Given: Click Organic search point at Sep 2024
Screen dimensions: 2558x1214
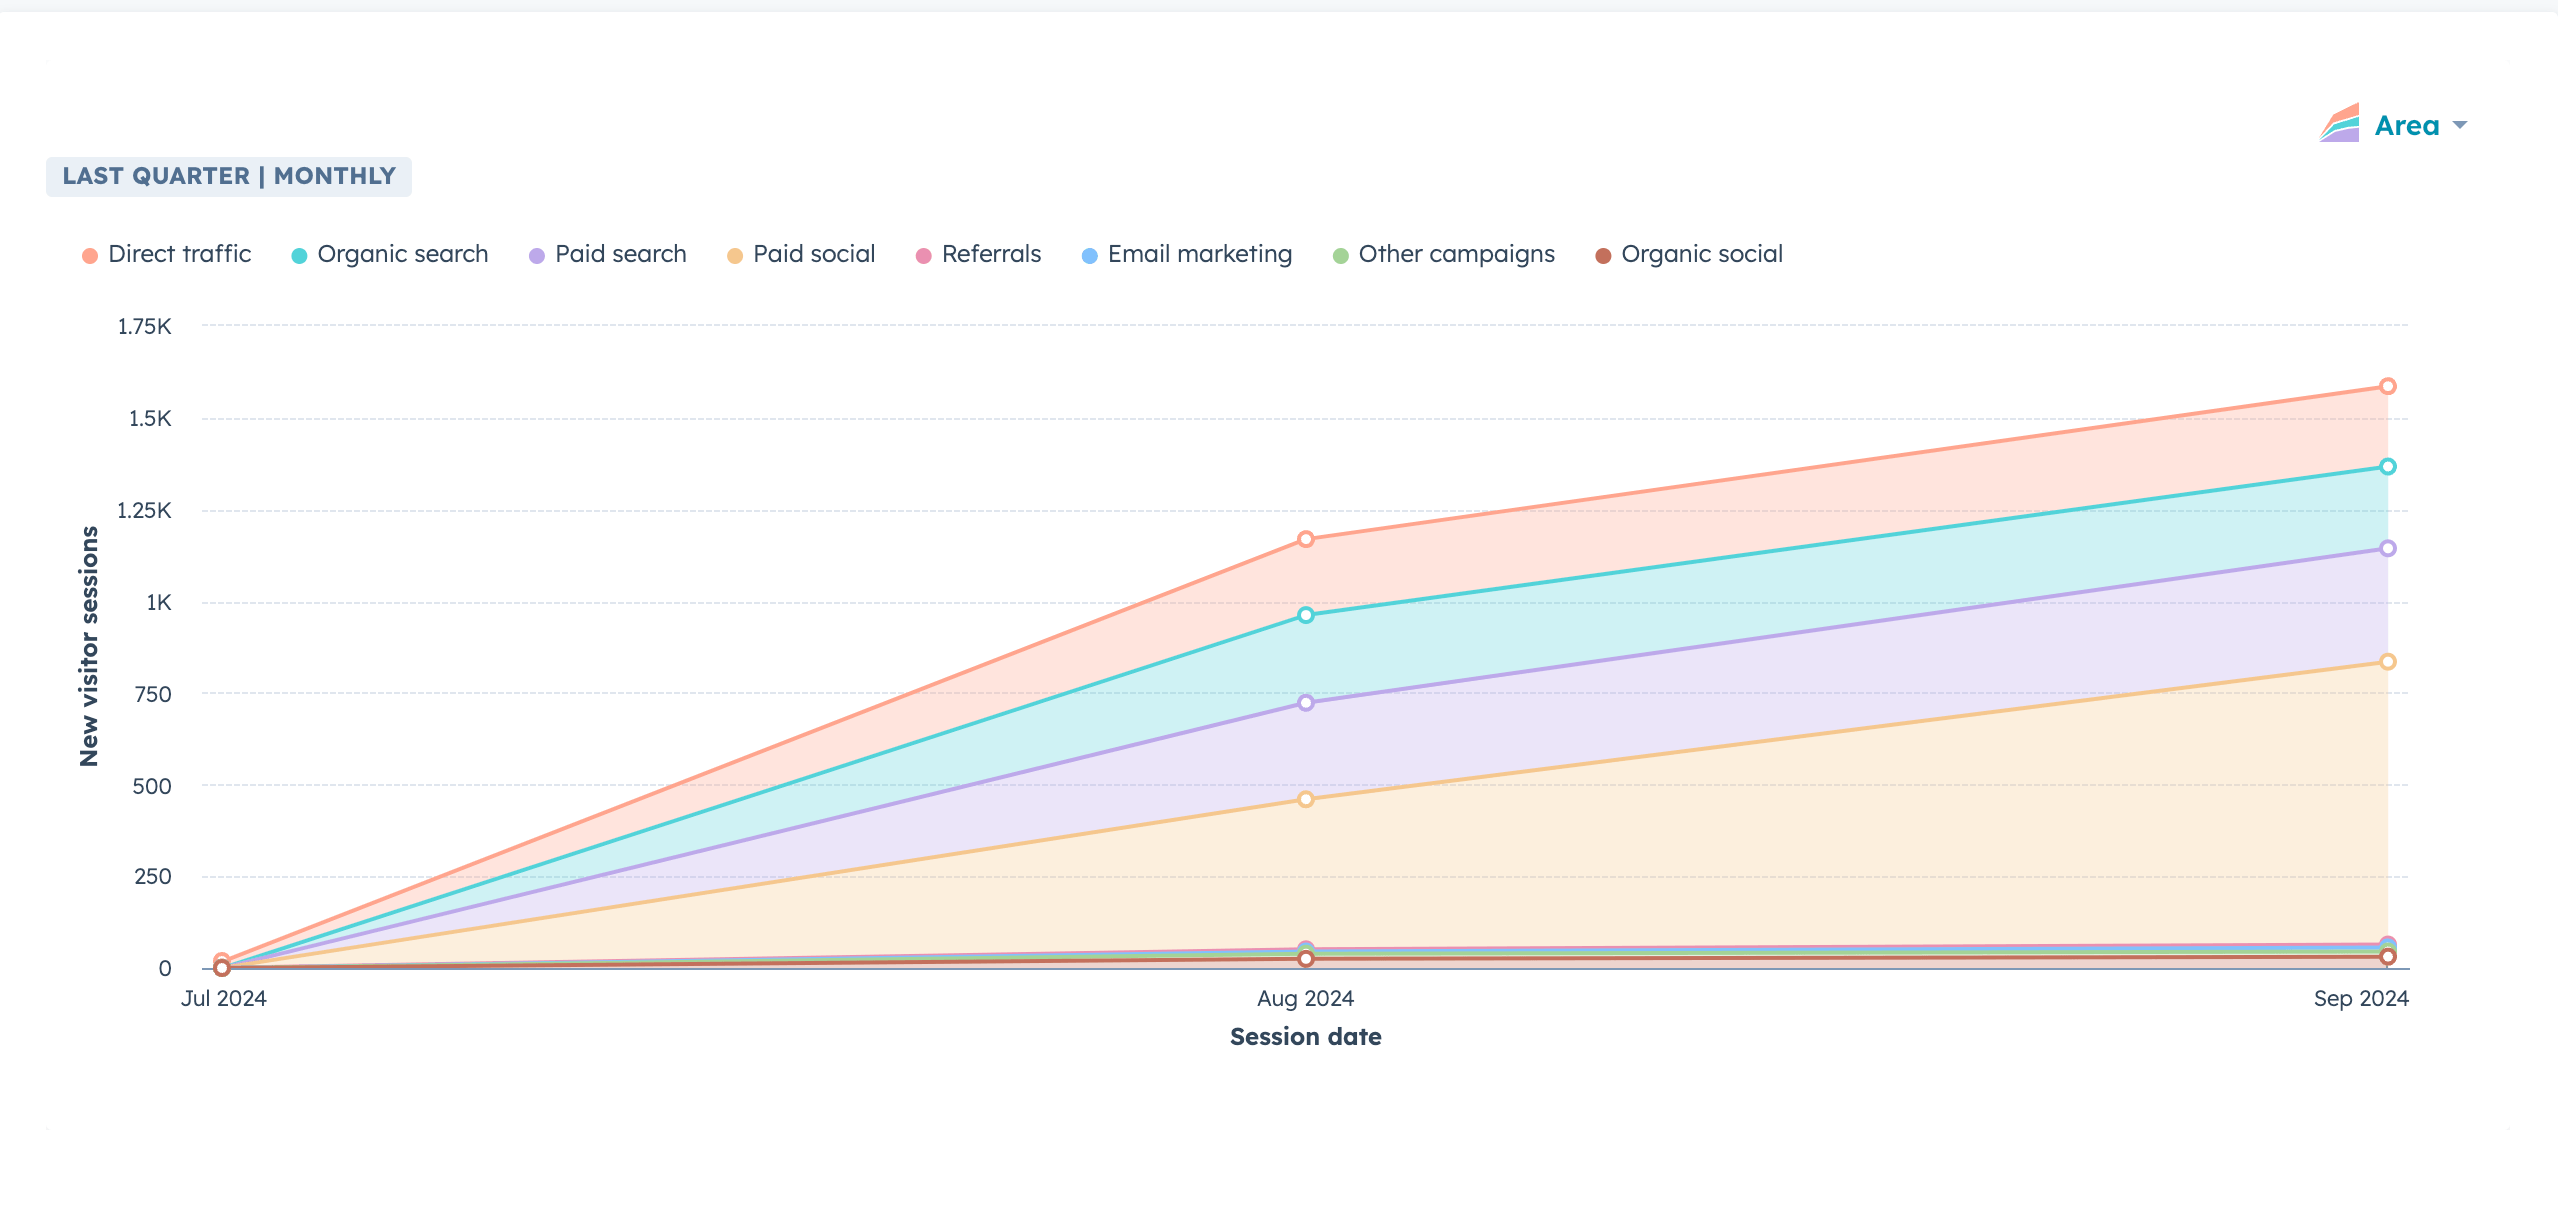Looking at the screenshot, I should tap(2387, 466).
